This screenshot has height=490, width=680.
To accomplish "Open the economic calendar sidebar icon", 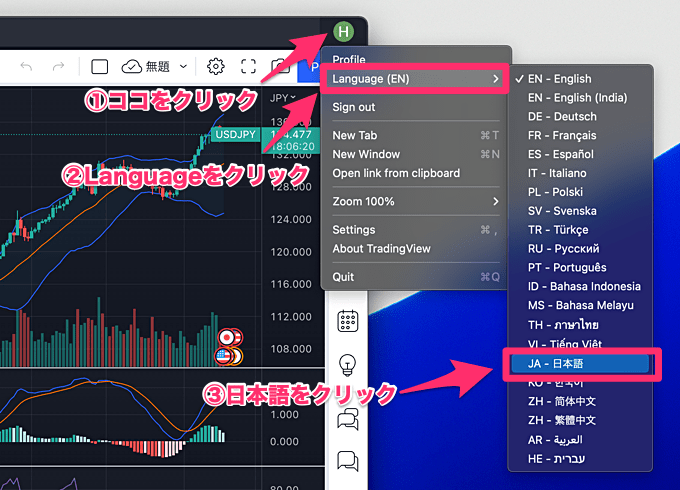I will pos(348,321).
